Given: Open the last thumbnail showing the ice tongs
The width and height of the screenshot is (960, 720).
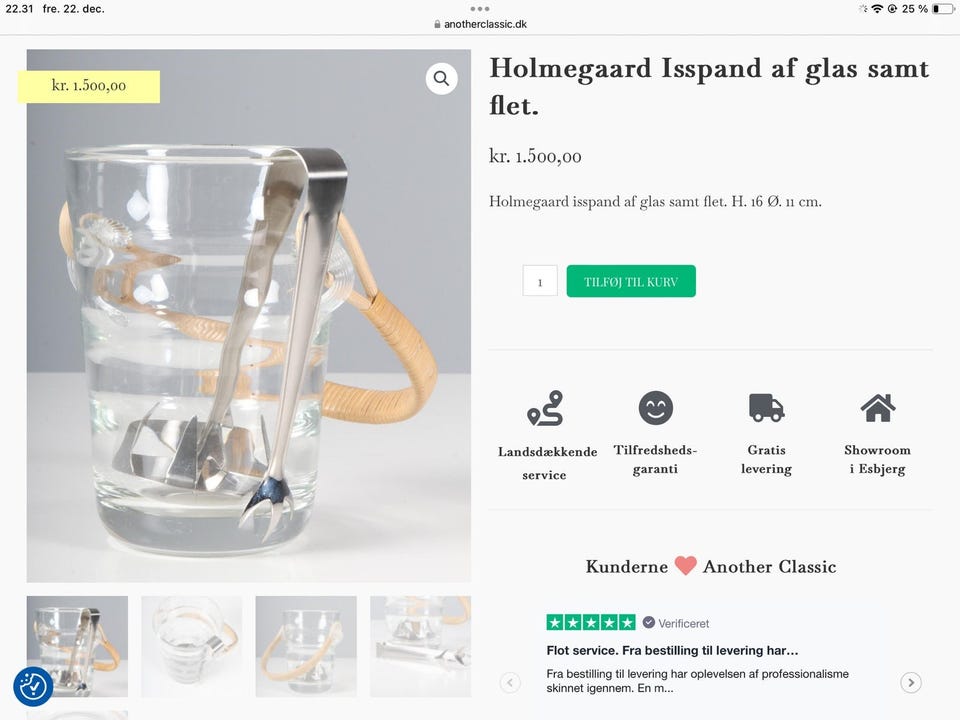Looking at the screenshot, I should pos(420,646).
